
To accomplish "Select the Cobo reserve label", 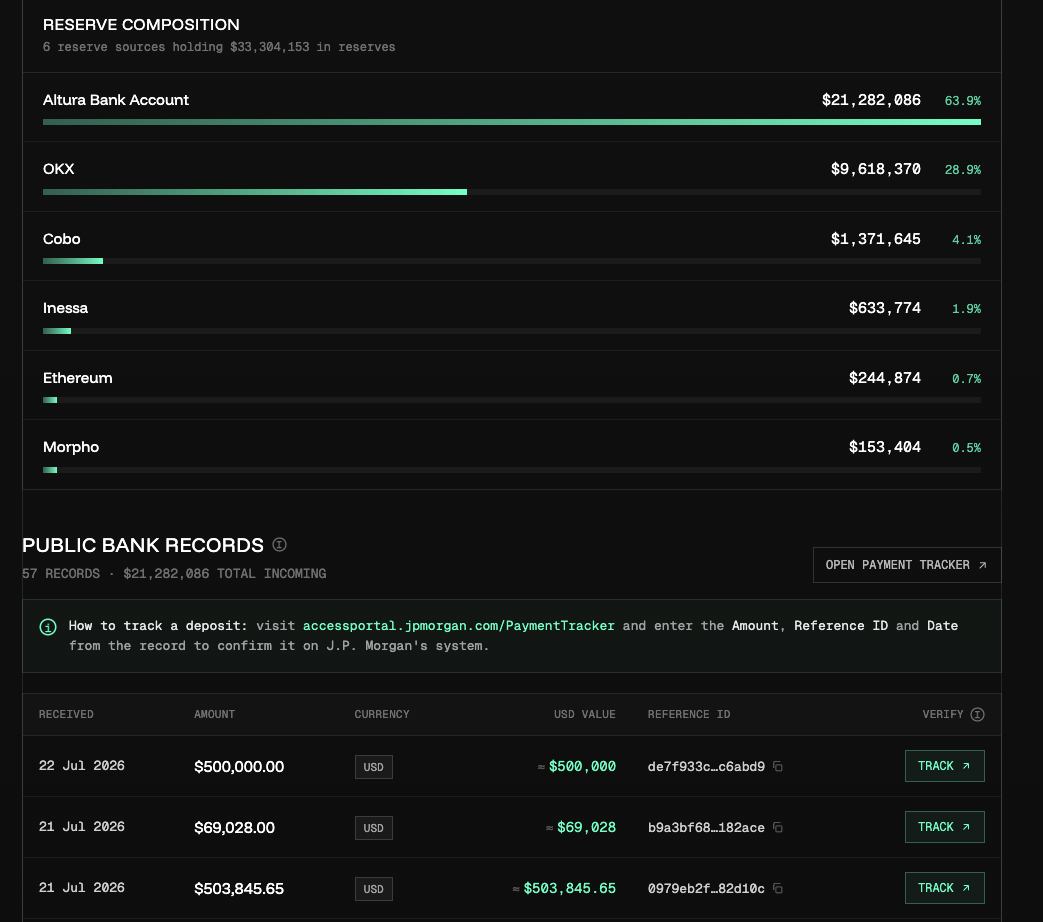I will coord(61,239).
